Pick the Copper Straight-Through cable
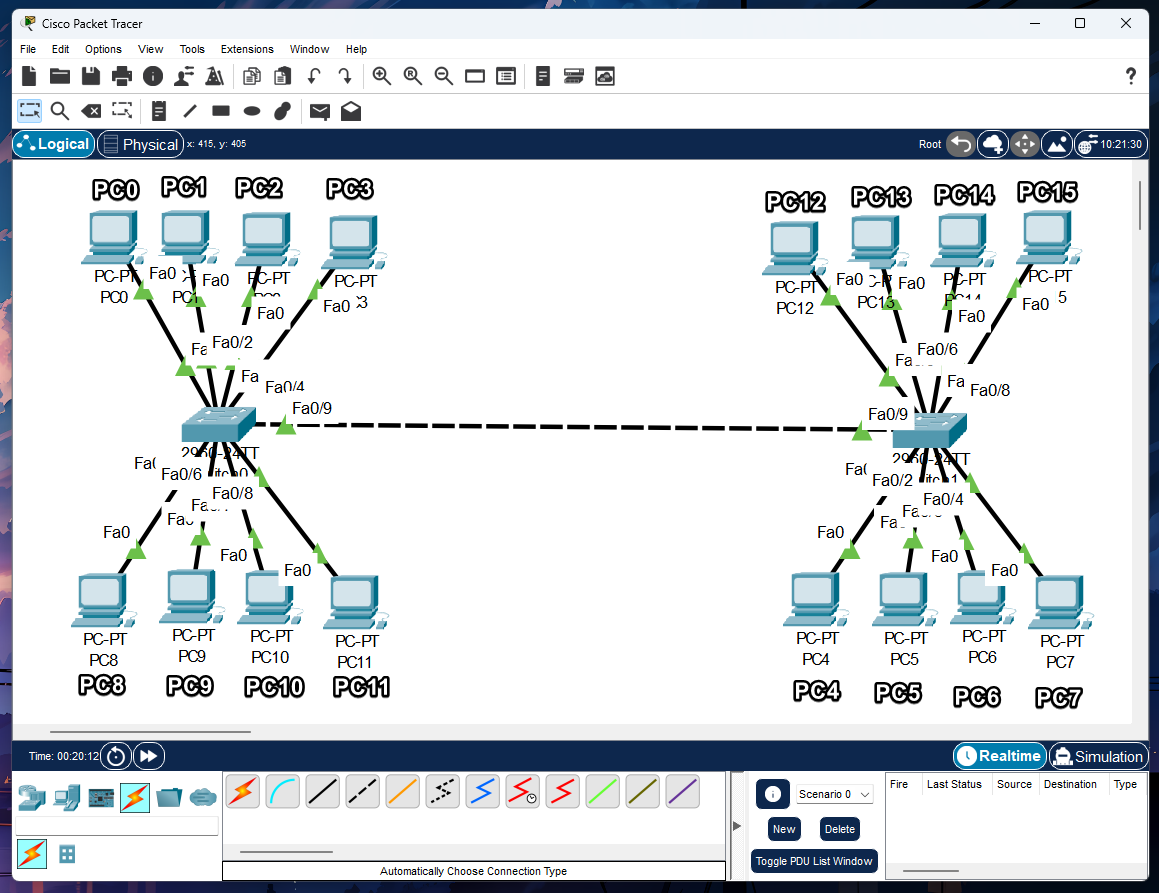 tap(322, 792)
